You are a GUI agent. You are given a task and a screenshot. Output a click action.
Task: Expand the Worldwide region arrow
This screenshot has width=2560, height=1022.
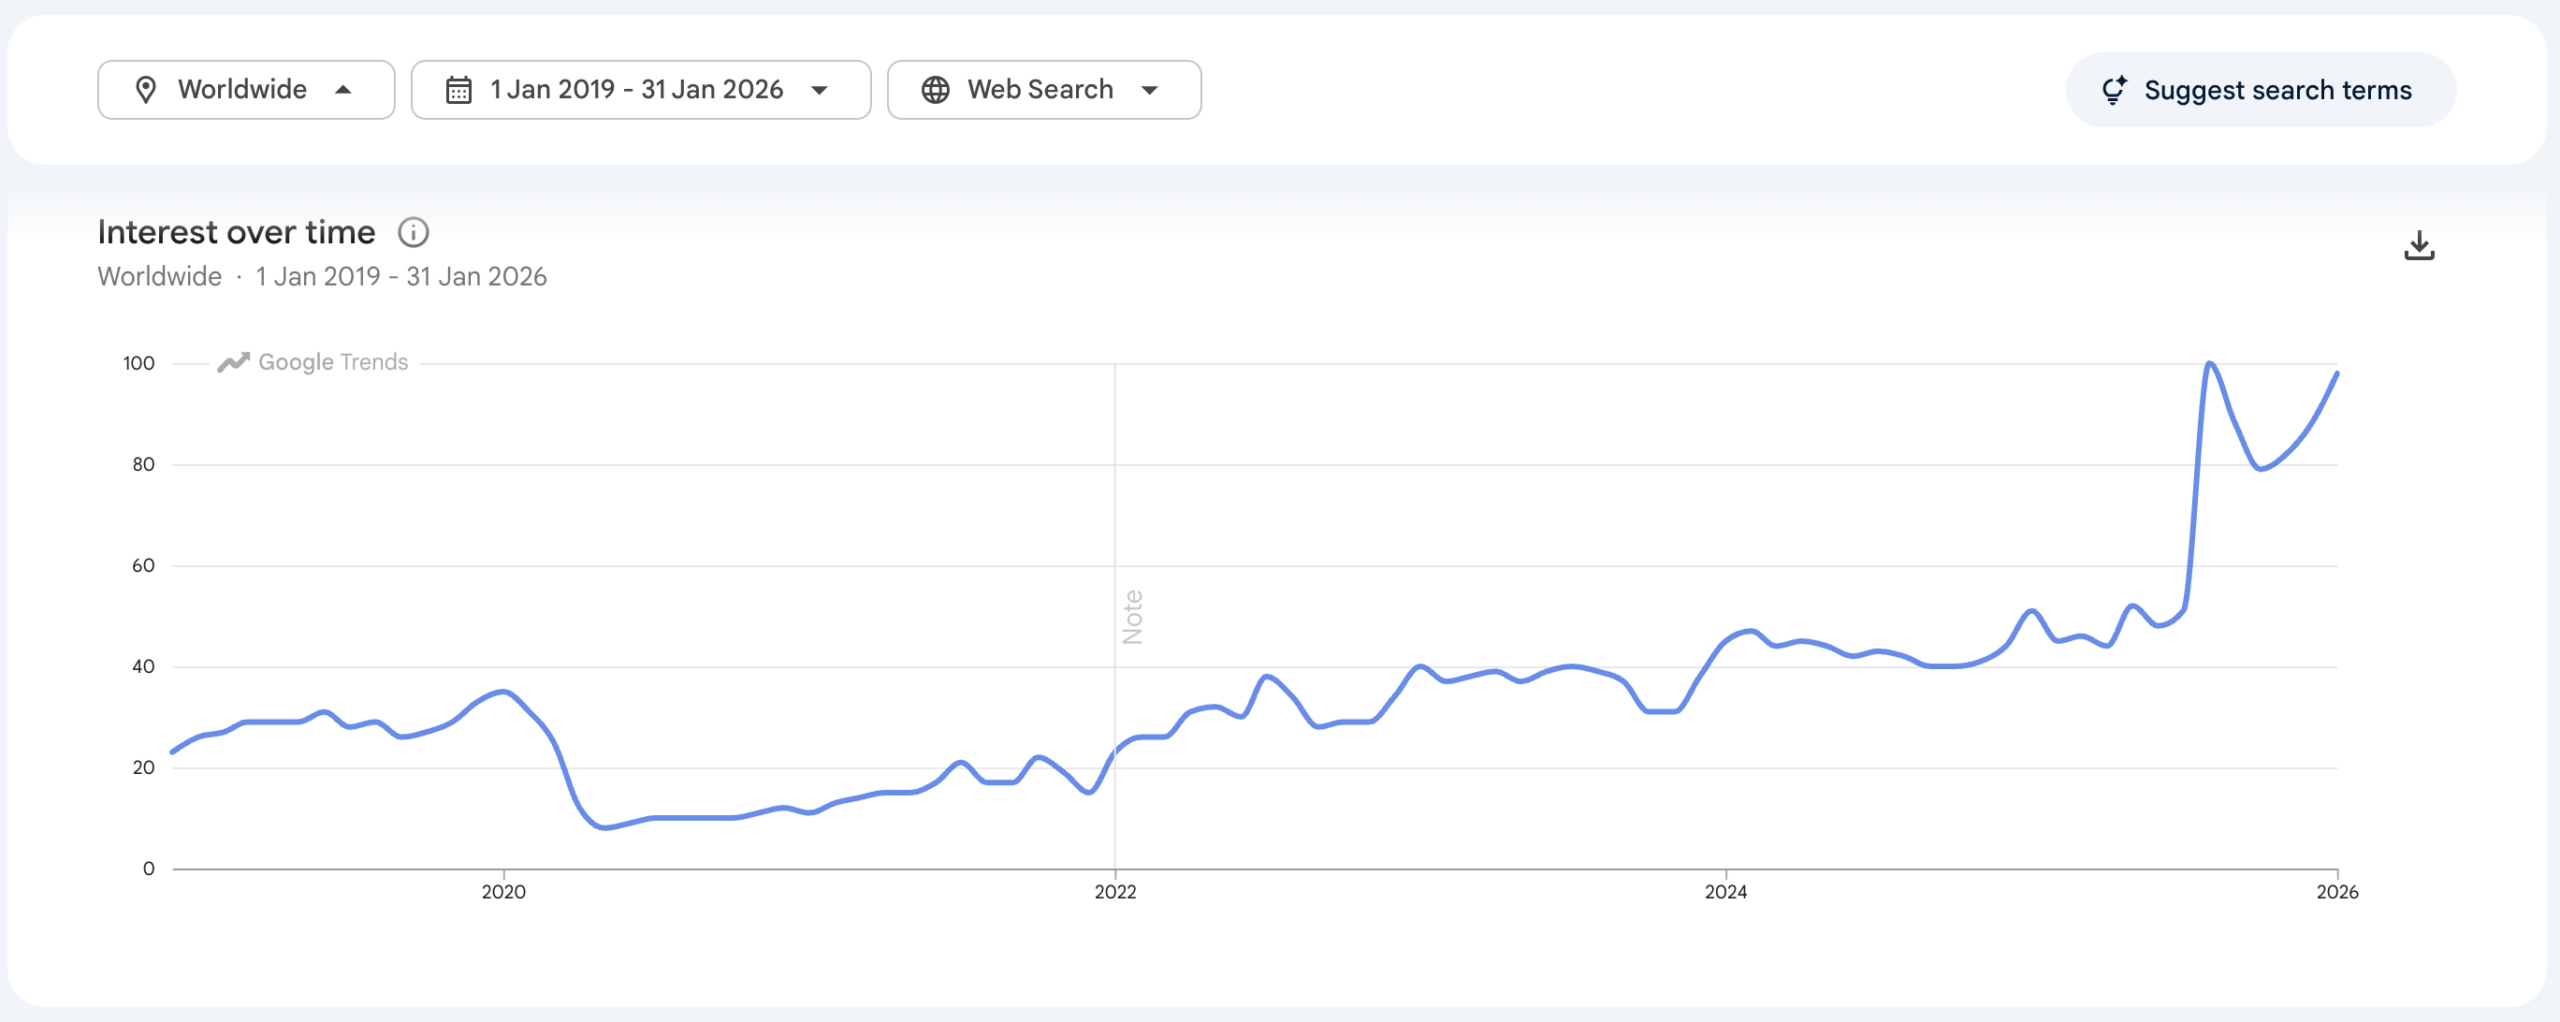[x=343, y=90]
